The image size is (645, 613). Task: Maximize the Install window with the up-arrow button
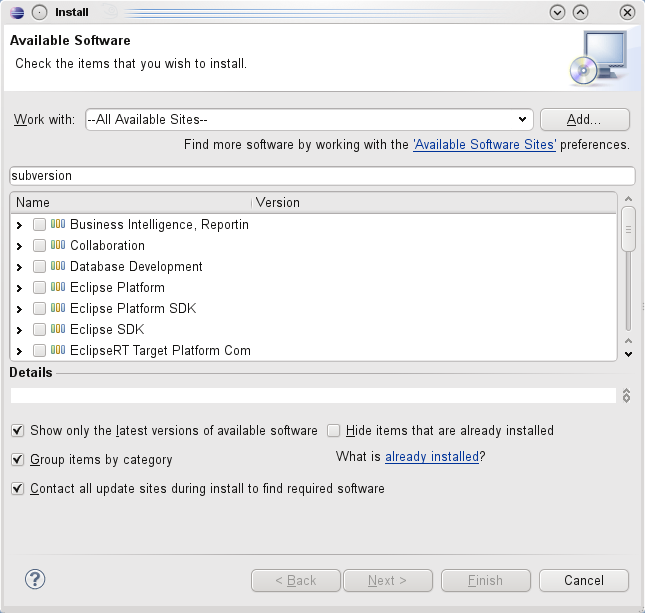(x=580, y=12)
